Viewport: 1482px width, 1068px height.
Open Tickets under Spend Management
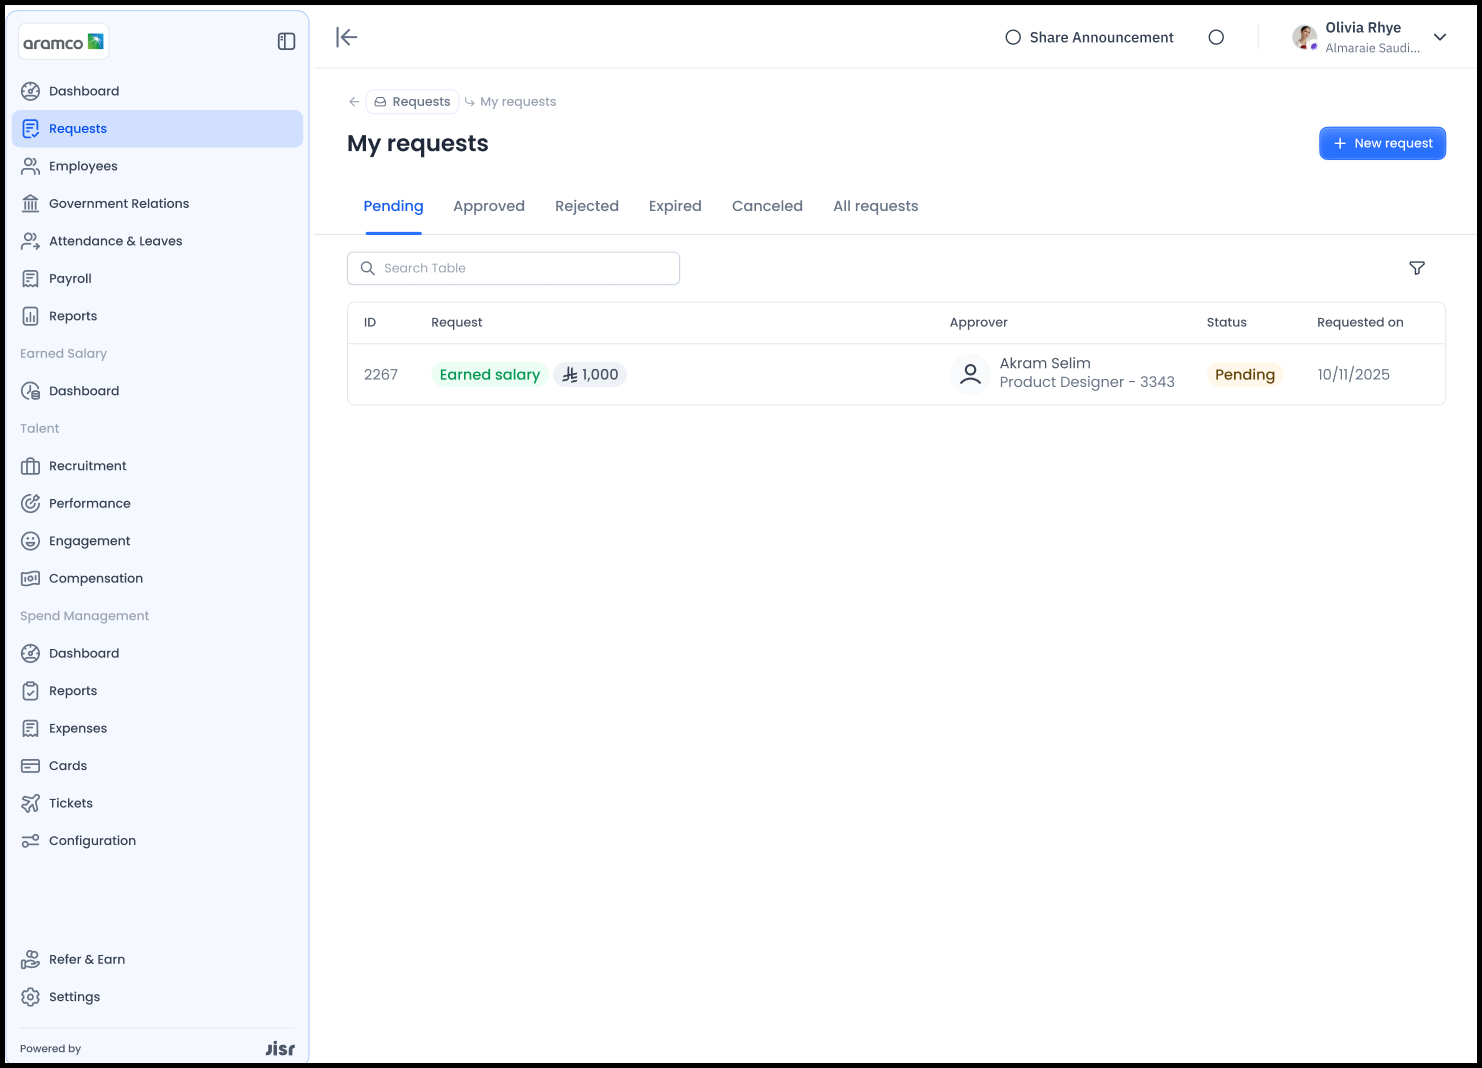click(70, 804)
